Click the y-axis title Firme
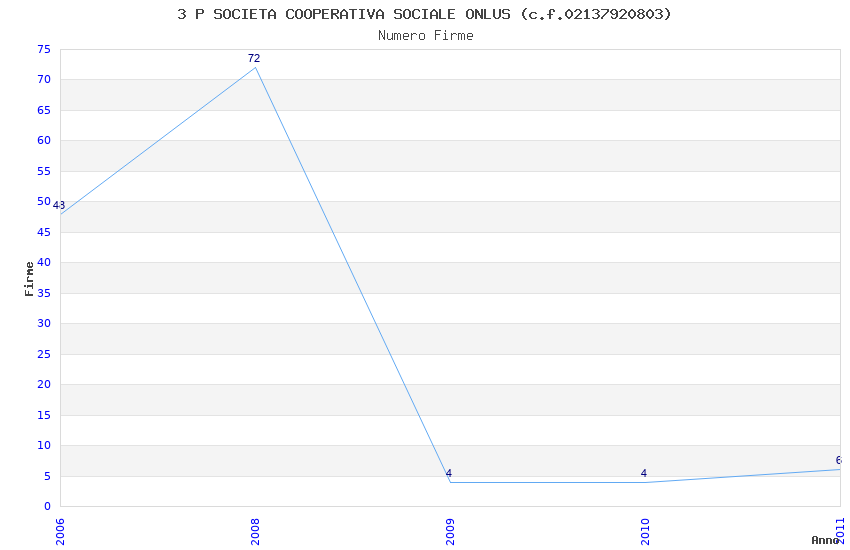This screenshot has width=850, height=550. point(29,279)
